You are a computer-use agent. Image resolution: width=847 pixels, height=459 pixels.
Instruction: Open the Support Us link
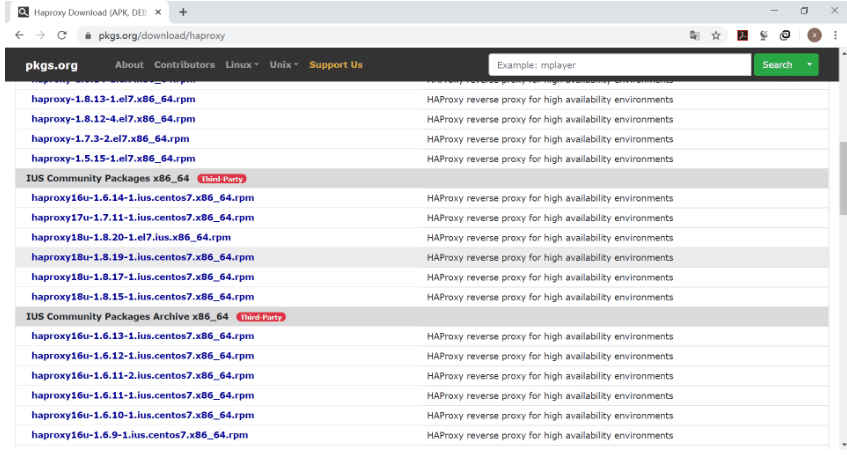click(335, 65)
